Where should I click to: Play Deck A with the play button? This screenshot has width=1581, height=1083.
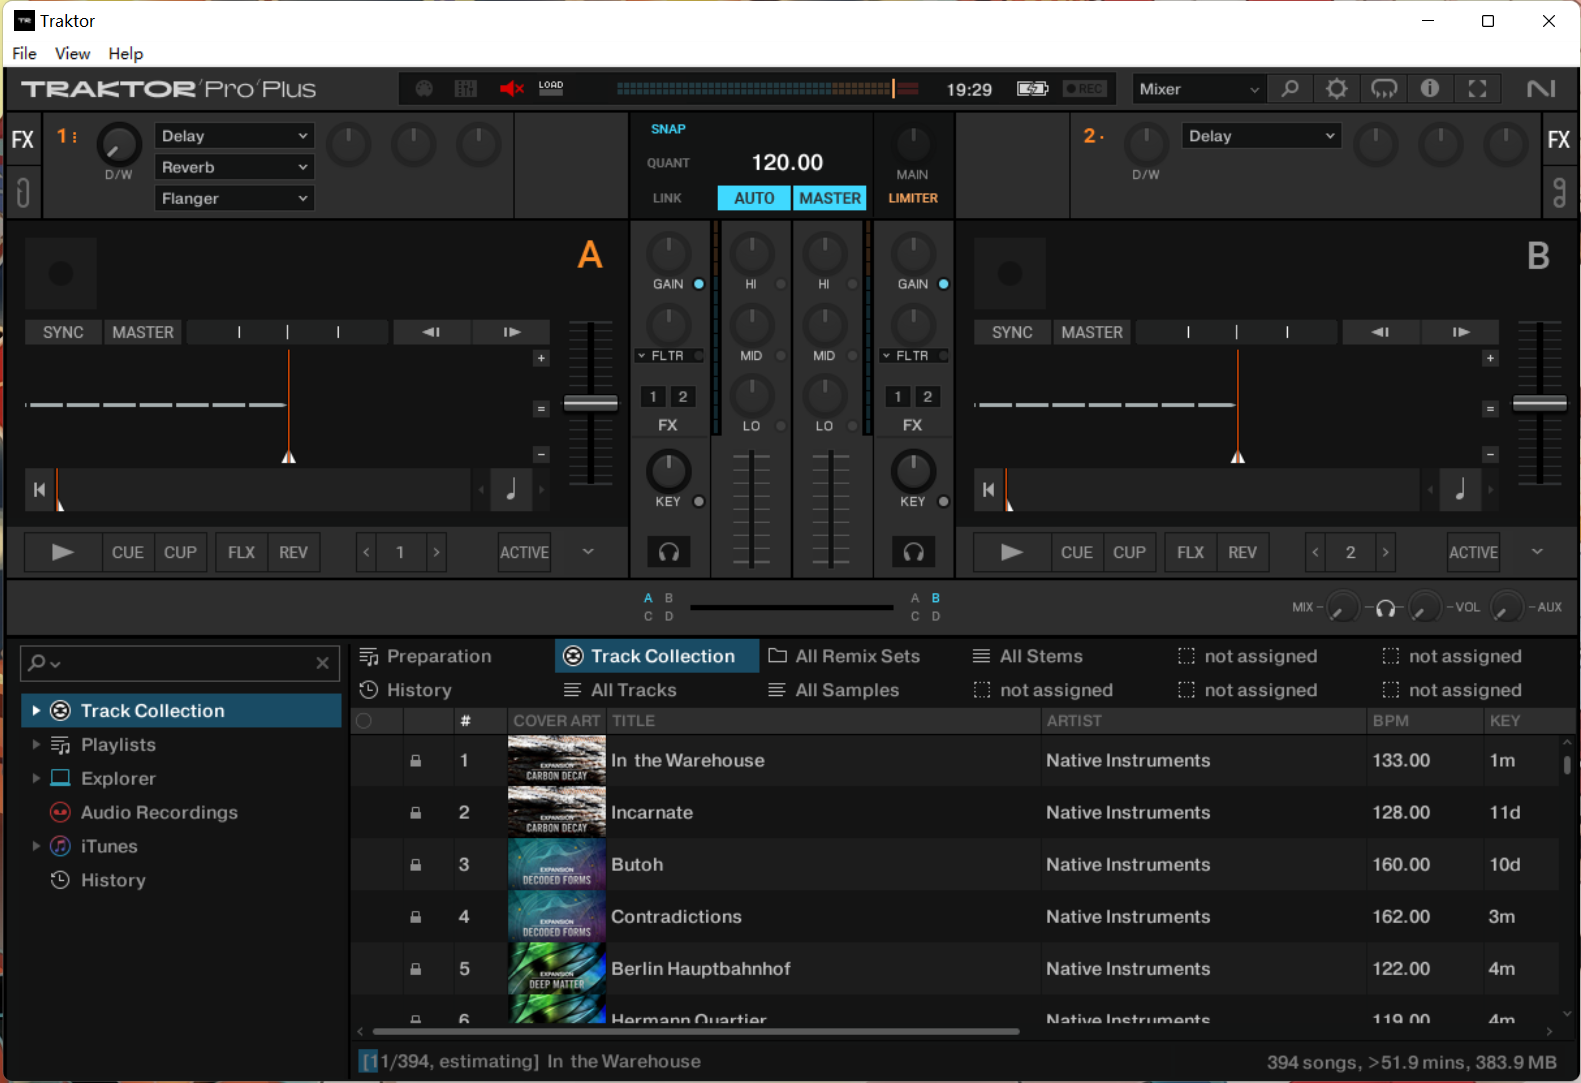click(x=62, y=552)
